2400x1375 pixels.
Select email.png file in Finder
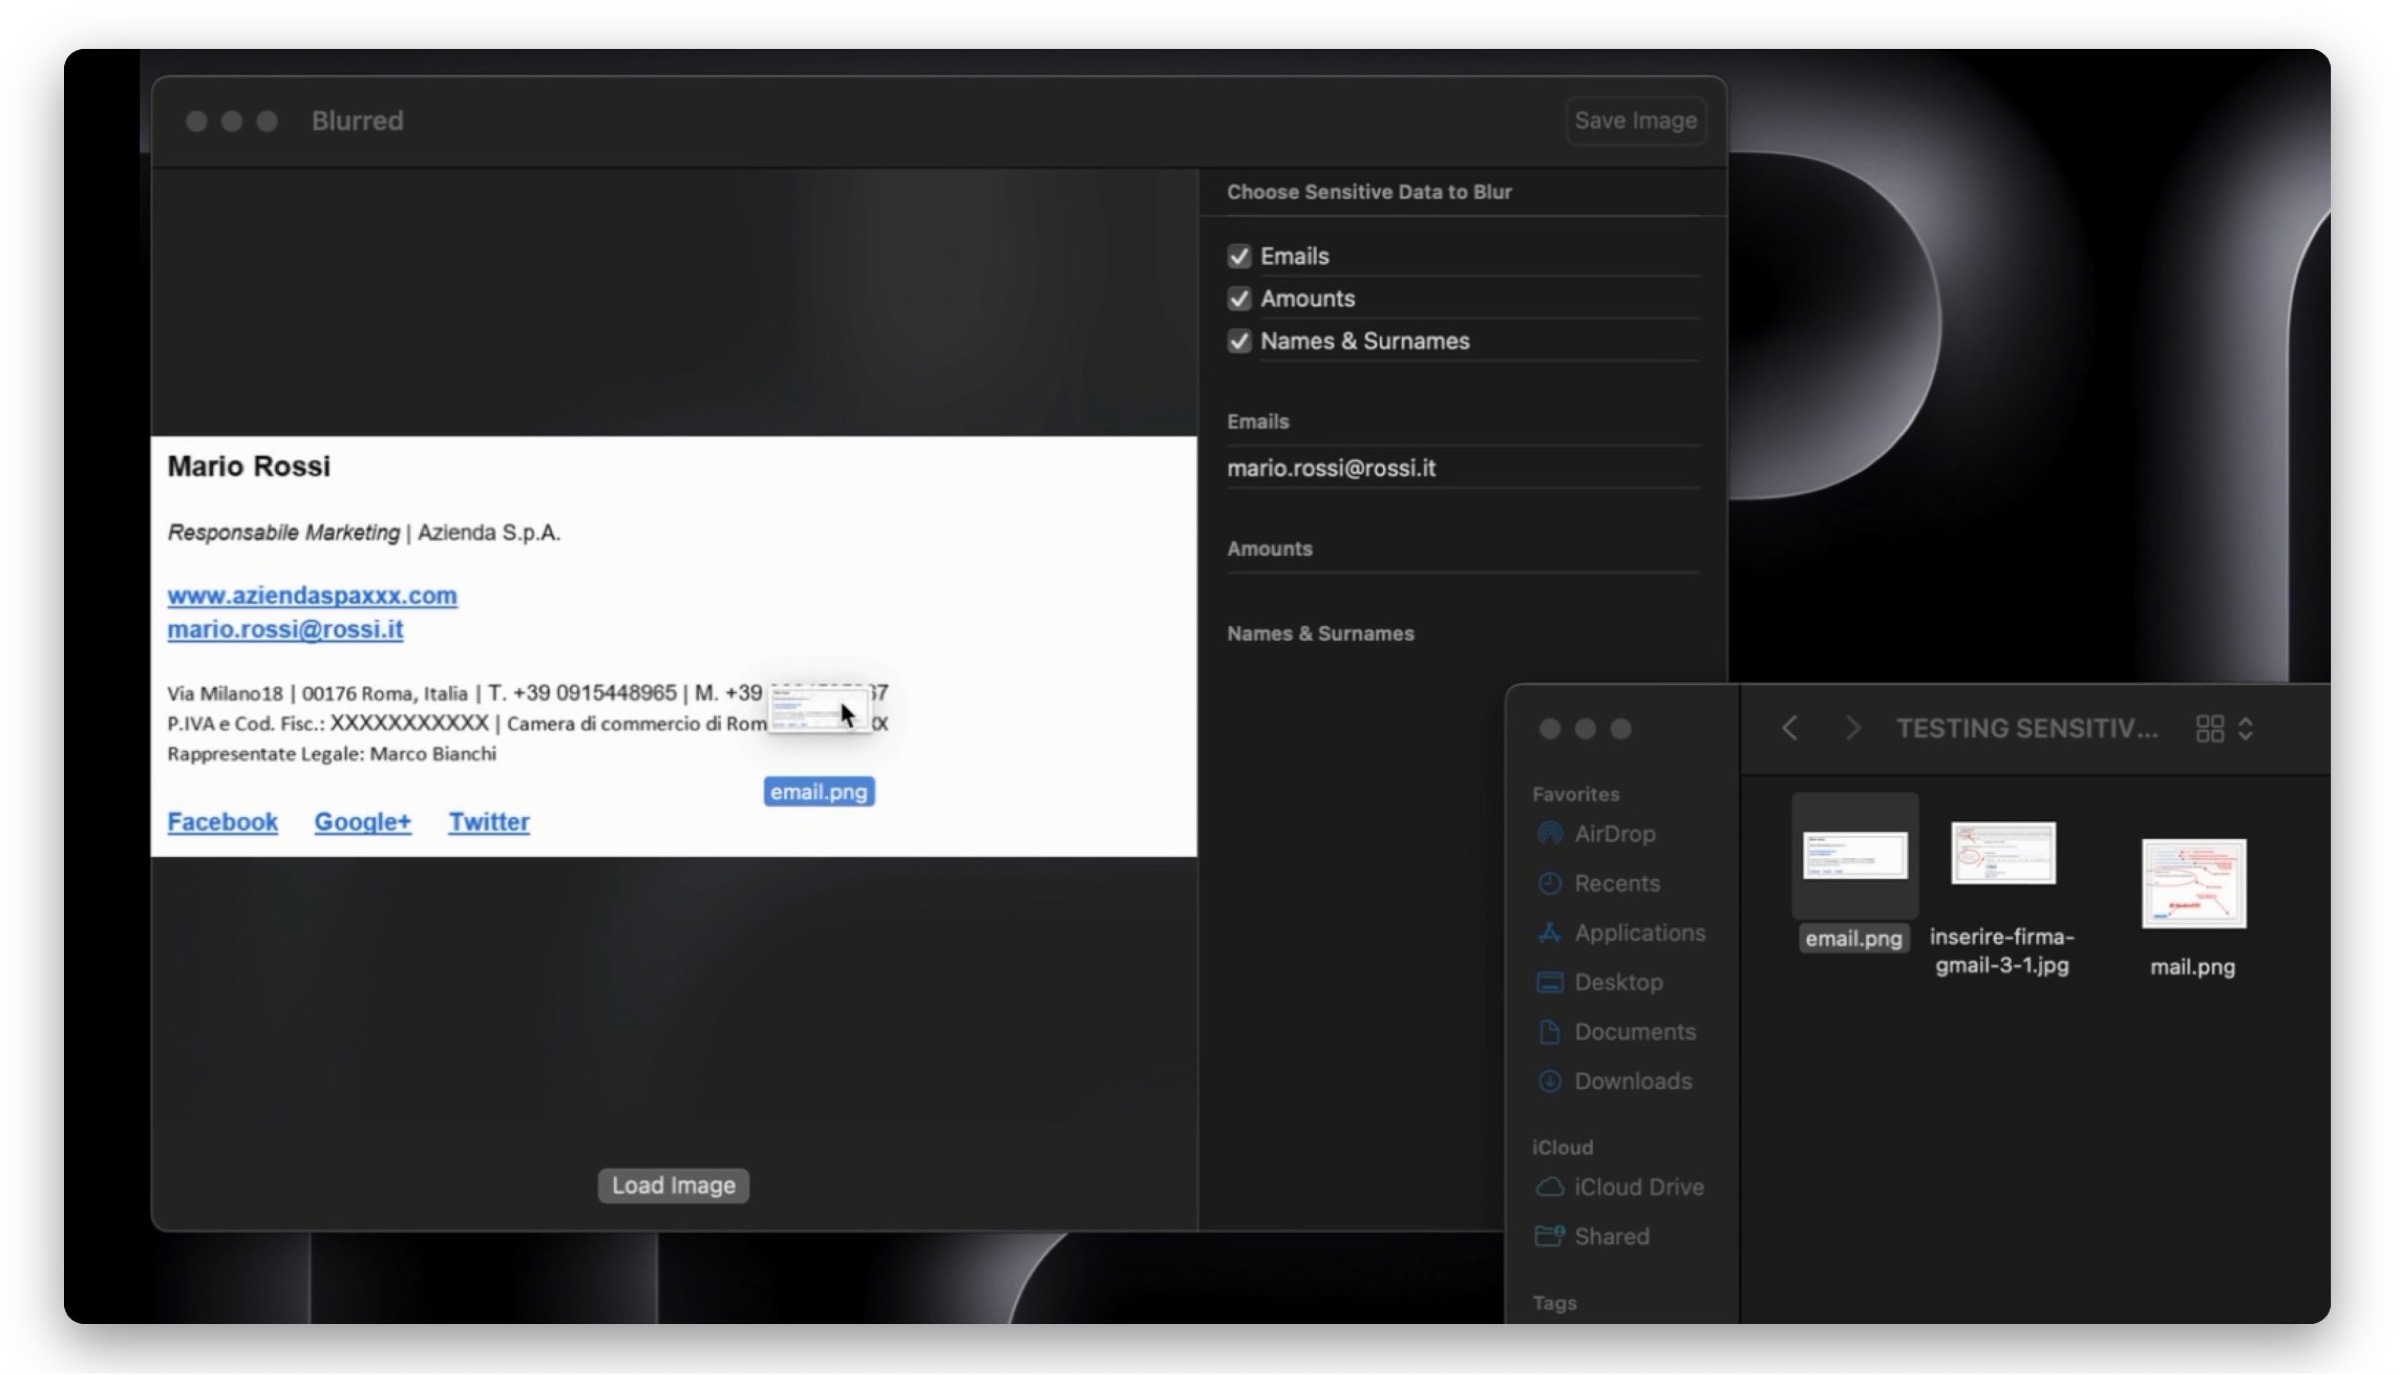click(1854, 857)
